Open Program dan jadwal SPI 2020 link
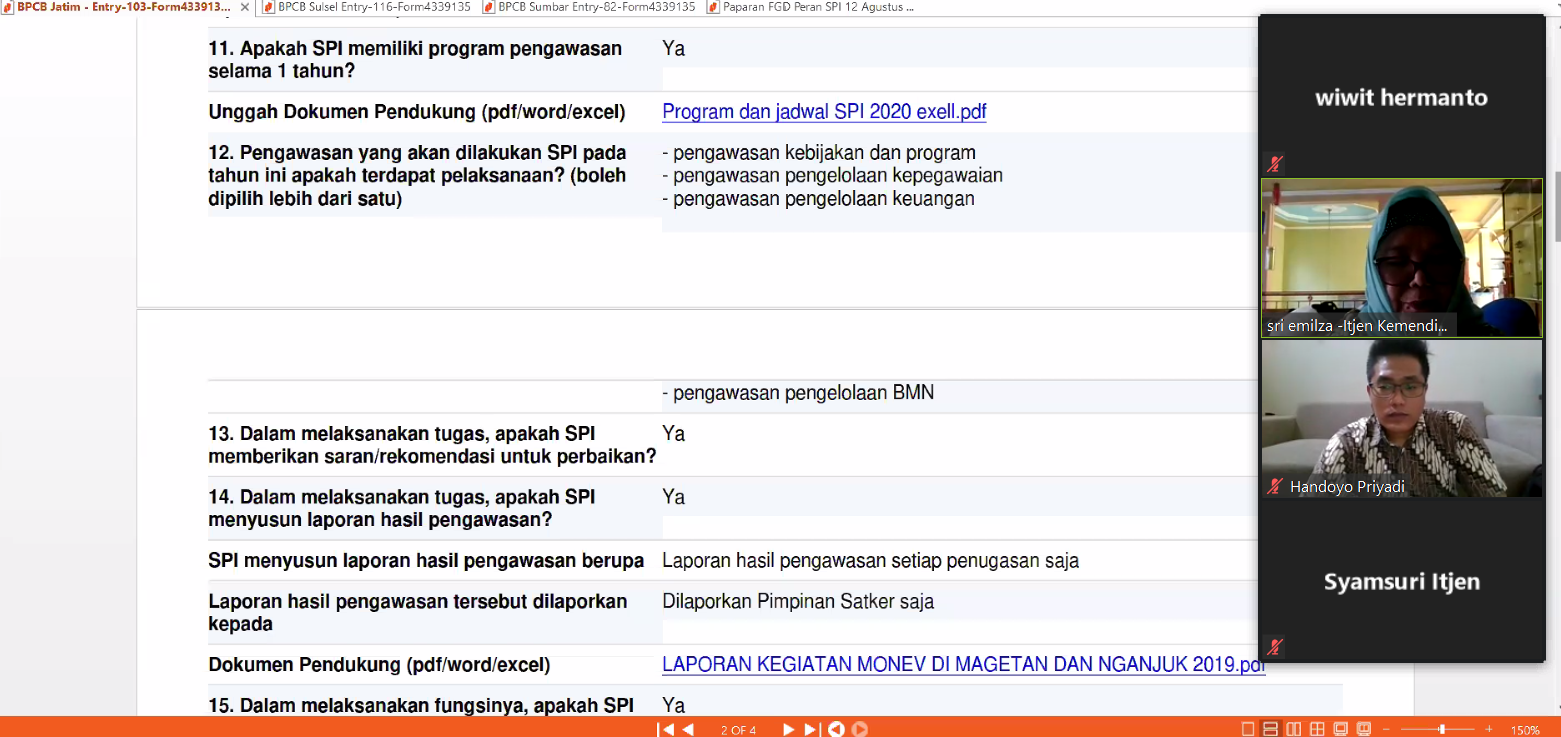The width and height of the screenshot is (1561, 737). [x=824, y=112]
